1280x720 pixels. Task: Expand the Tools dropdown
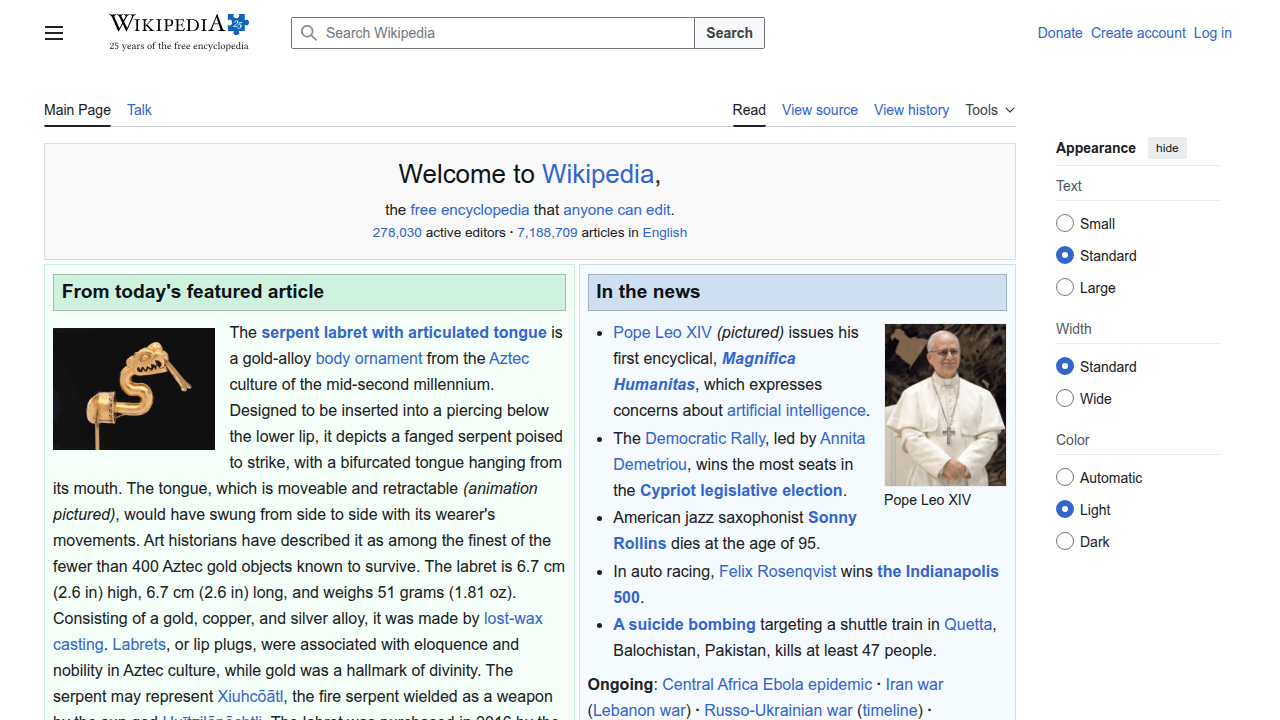[990, 110]
